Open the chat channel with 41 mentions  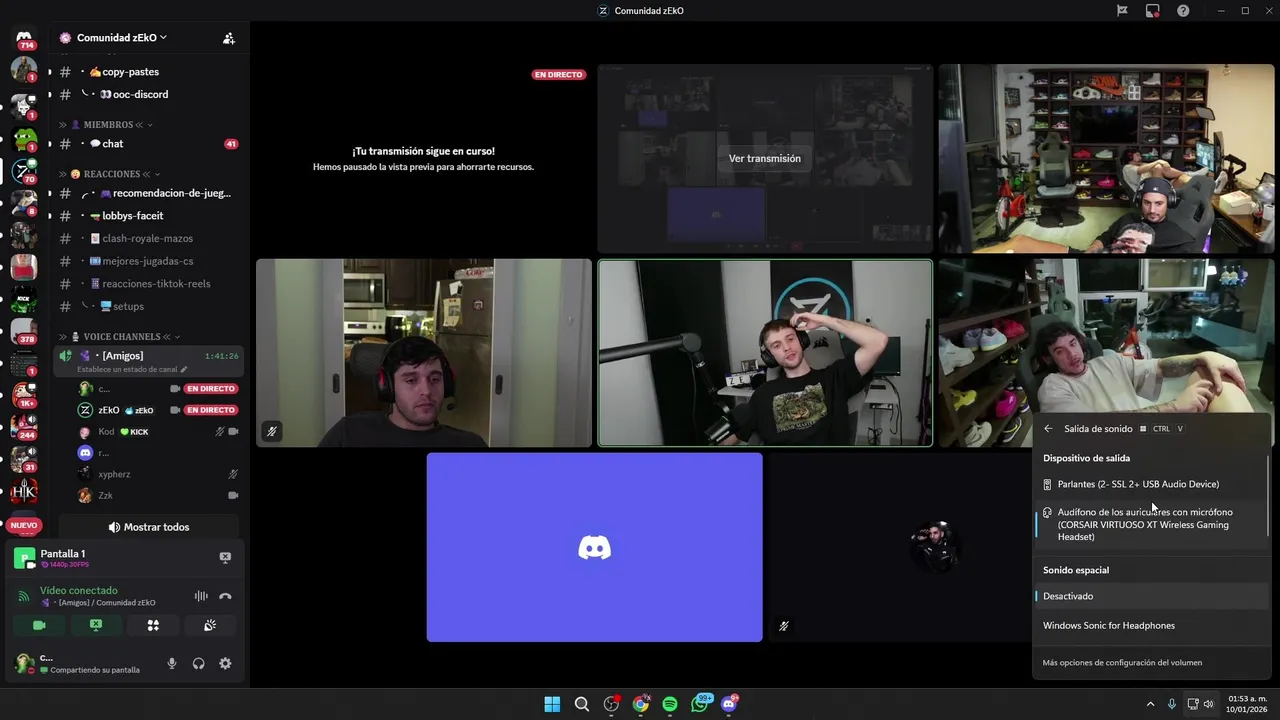coord(149,144)
